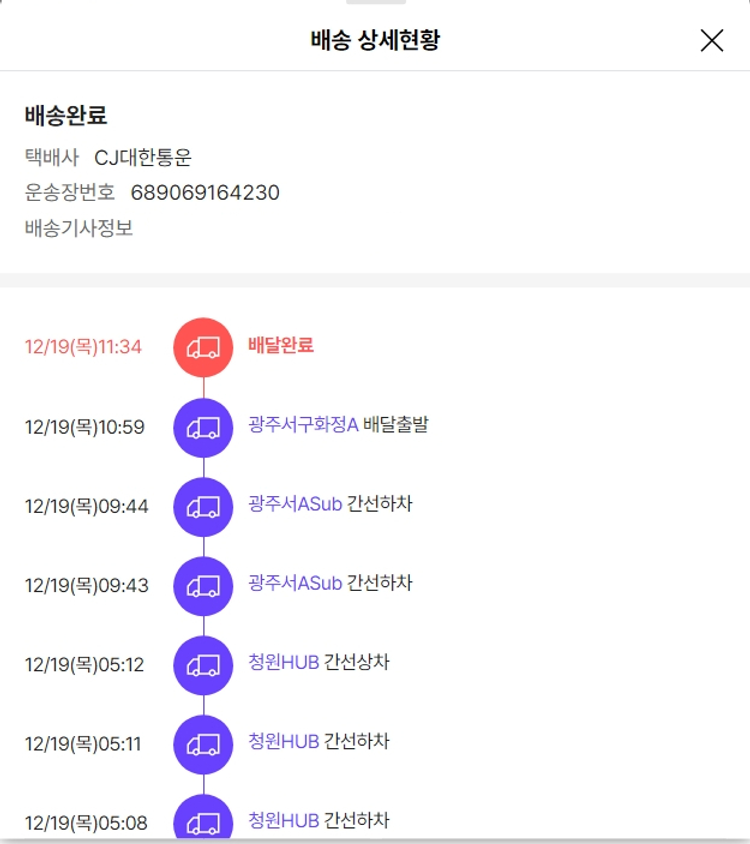Open the 청원HUB link at 05:11
Image resolution: width=750 pixels, height=844 pixels.
(x=284, y=742)
